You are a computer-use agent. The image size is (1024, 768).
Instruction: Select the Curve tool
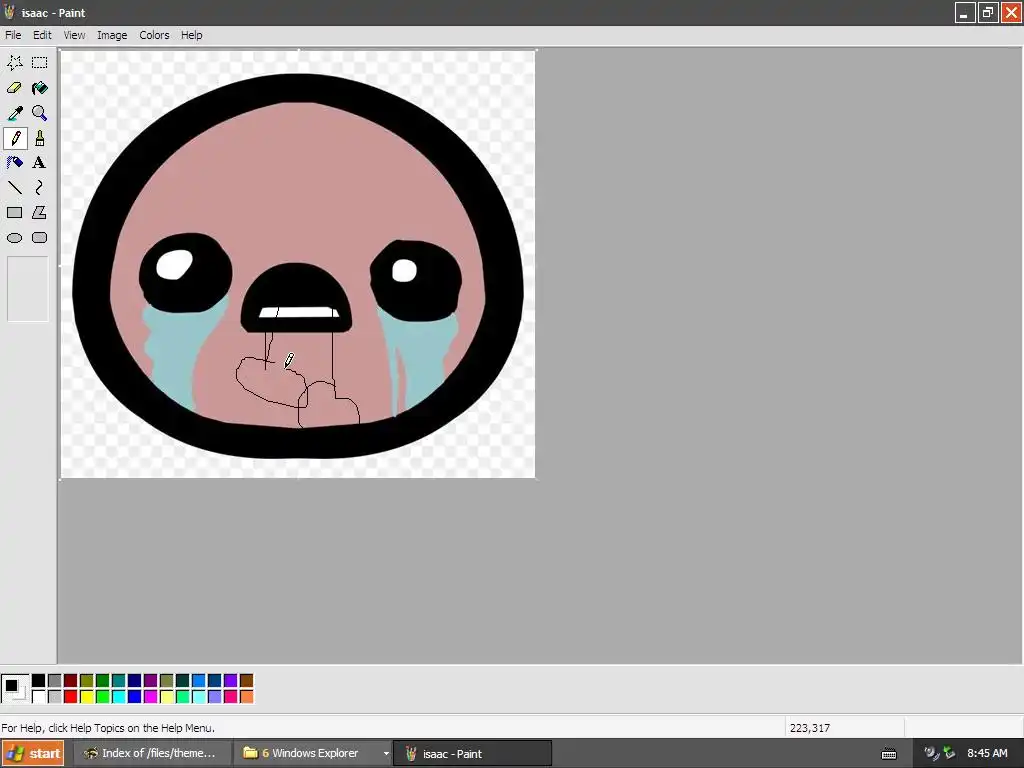point(40,188)
